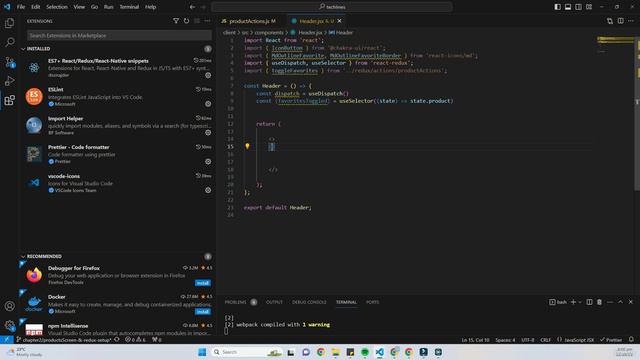The image size is (640, 360).
Task: Open terminal panel more actions ellipsis
Action: click(610, 302)
